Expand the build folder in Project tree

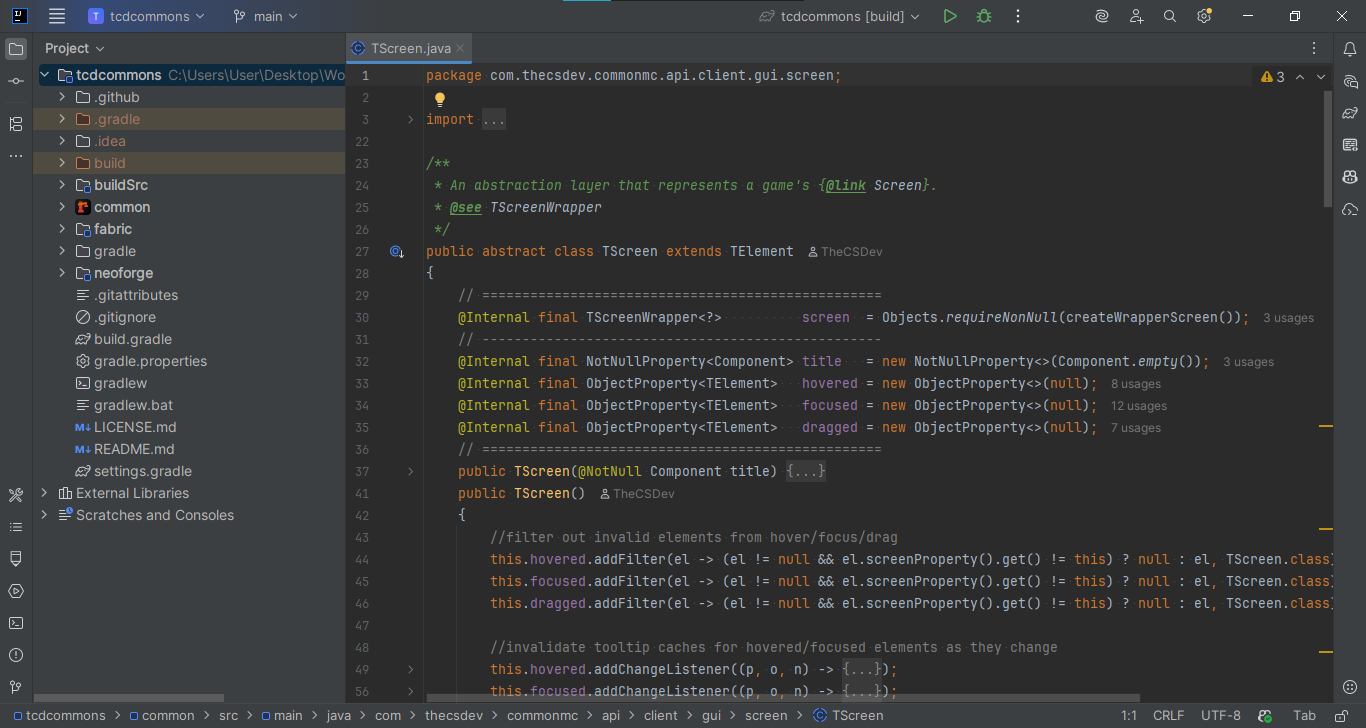(60, 162)
